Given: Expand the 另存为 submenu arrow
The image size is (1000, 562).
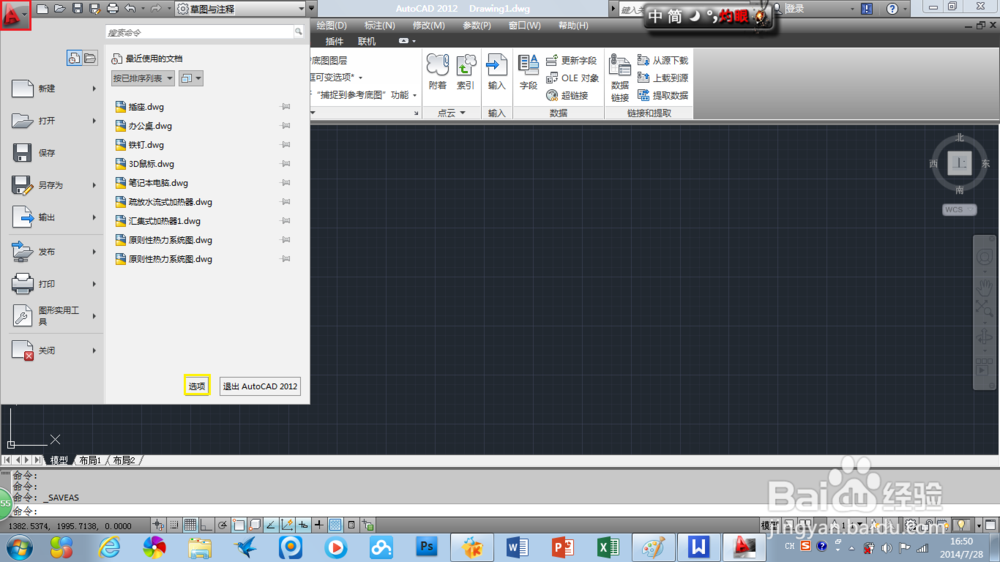Looking at the screenshot, I should (x=94, y=185).
